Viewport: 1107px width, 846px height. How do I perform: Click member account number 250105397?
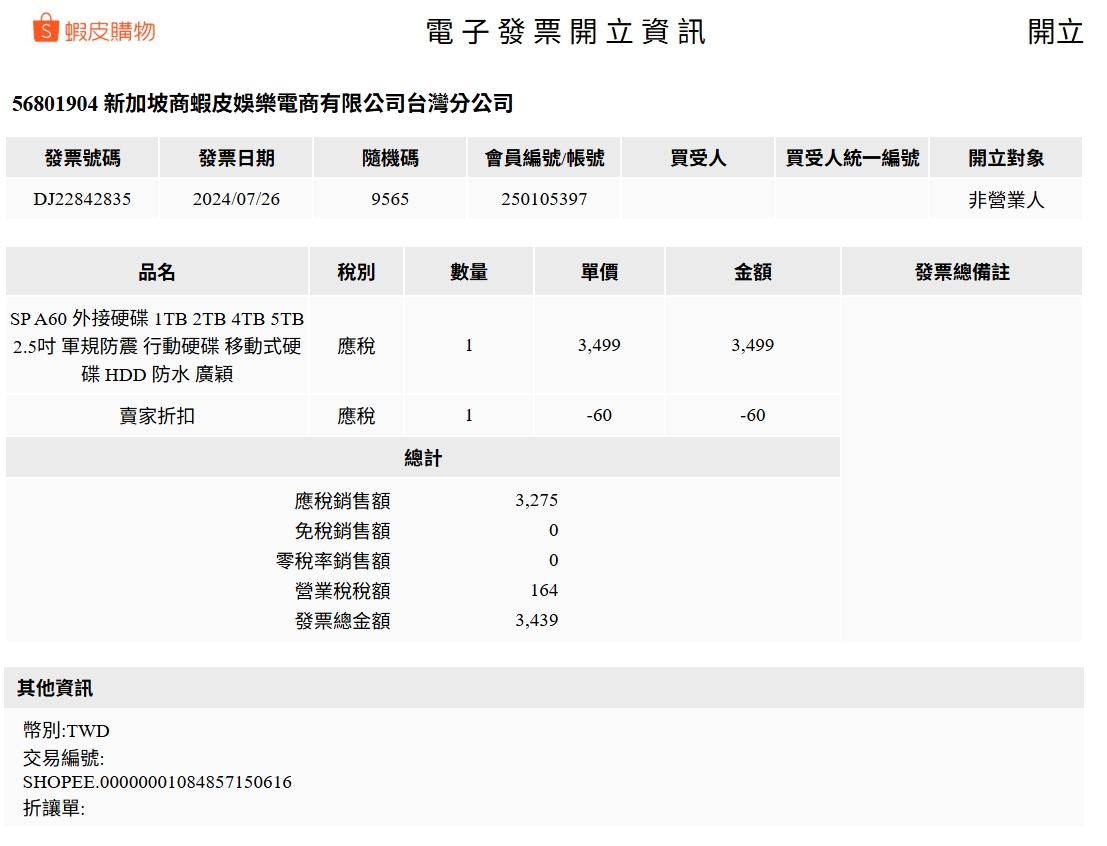(x=544, y=199)
